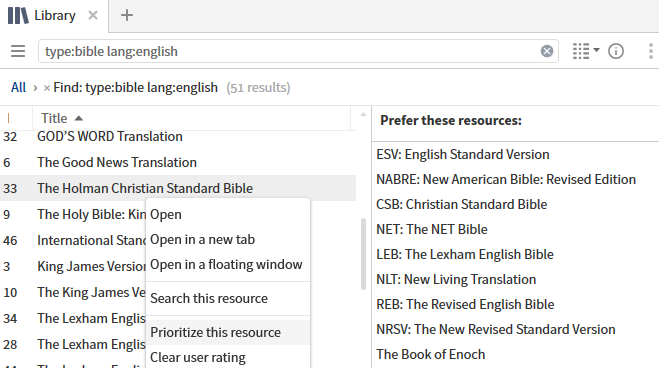Open the hamburger sidebar menu icon
The image size is (659, 368).
click(x=18, y=51)
